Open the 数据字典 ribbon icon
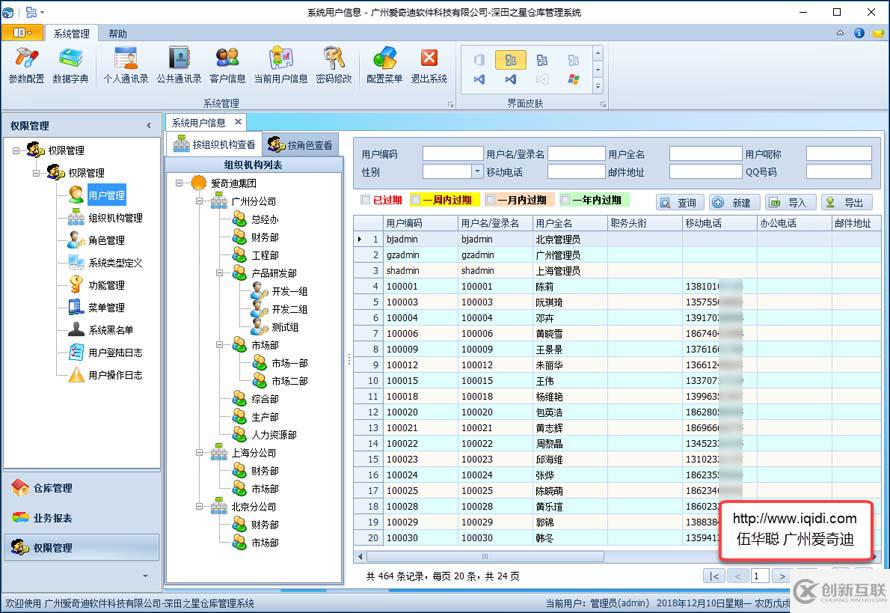Screen dimensions: 890x613 point(70,66)
